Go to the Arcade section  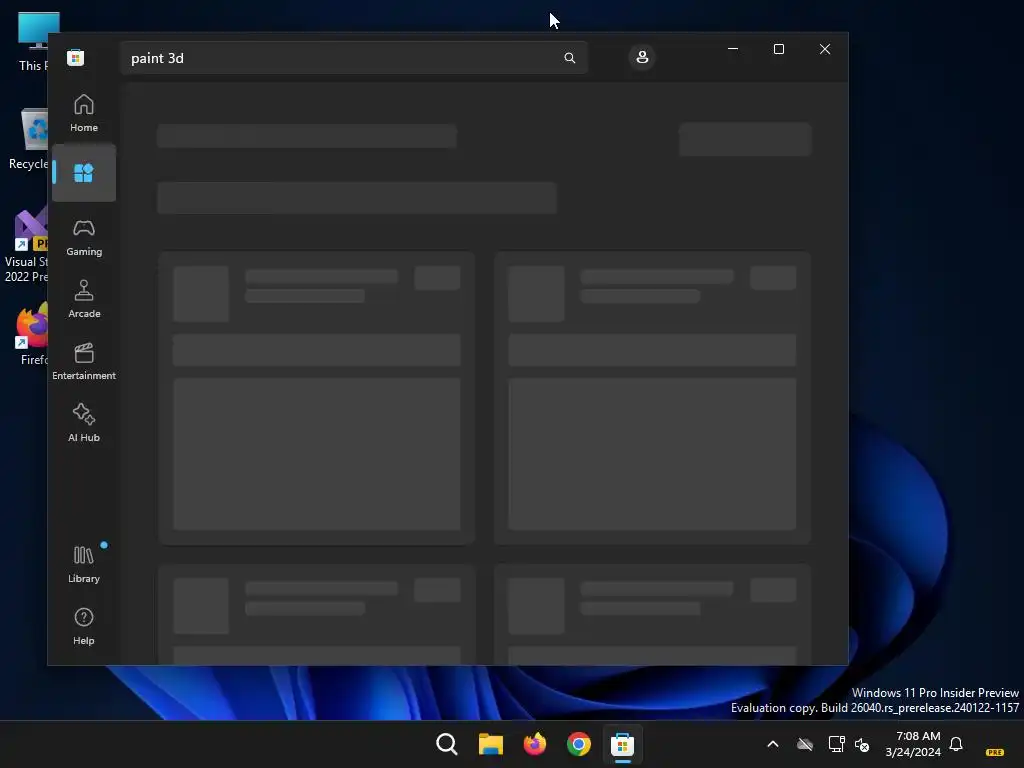point(84,299)
